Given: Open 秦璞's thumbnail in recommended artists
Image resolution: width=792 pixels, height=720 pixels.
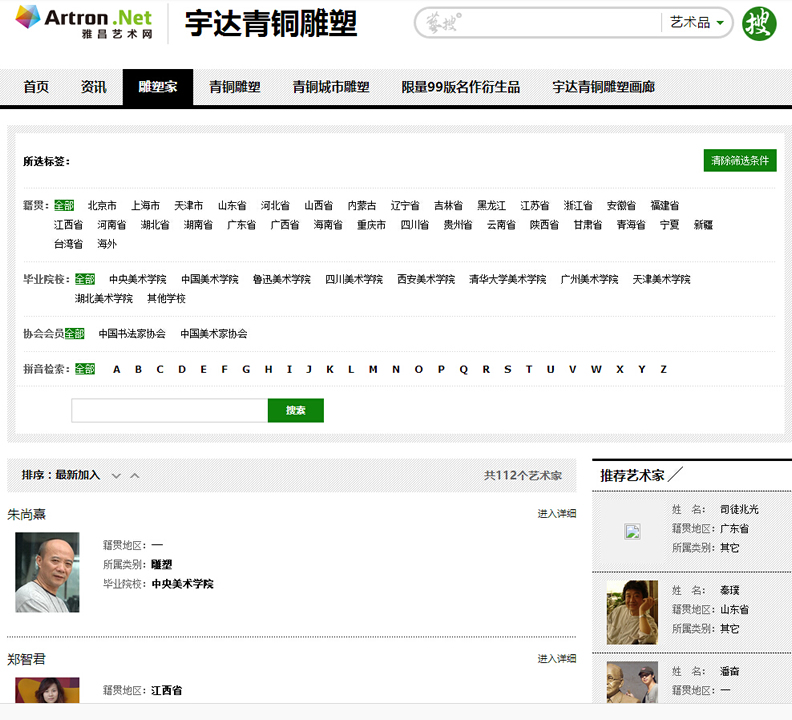Looking at the screenshot, I should [x=632, y=612].
